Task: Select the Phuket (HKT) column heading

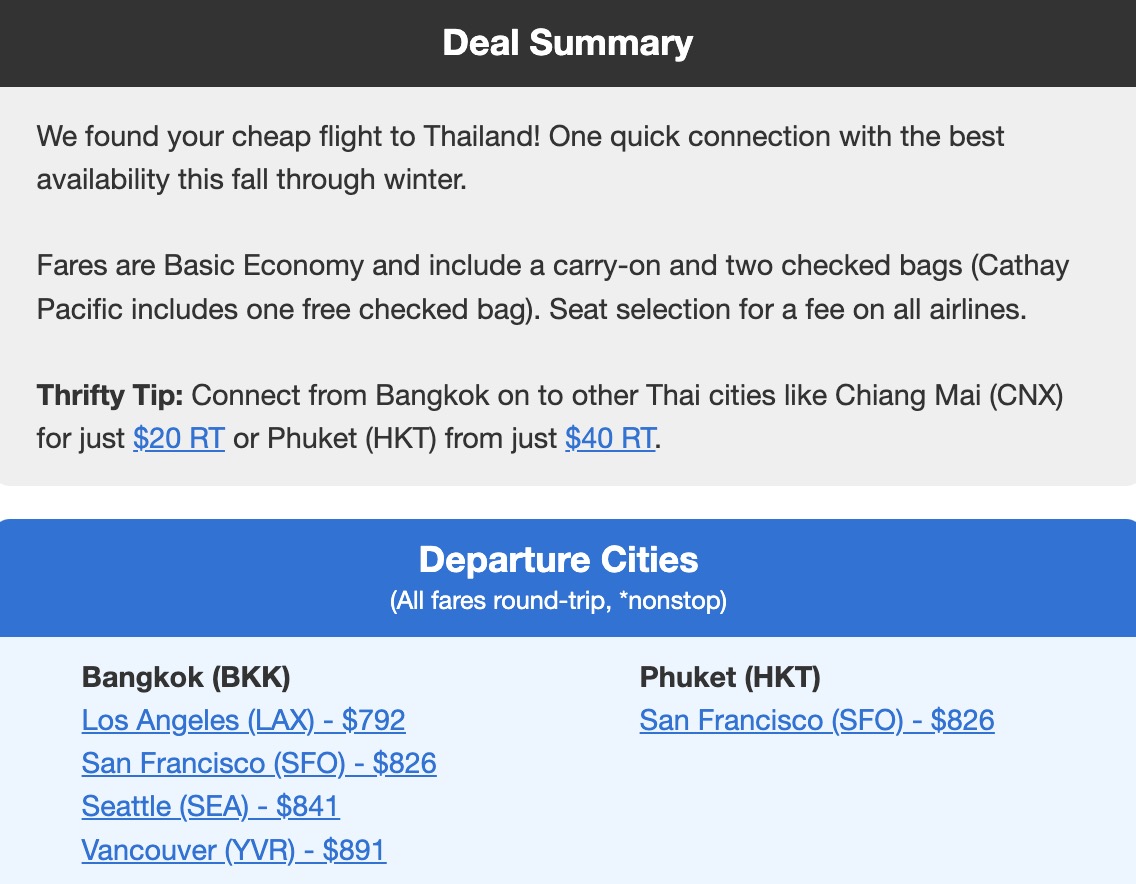Action: tap(729, 677)
